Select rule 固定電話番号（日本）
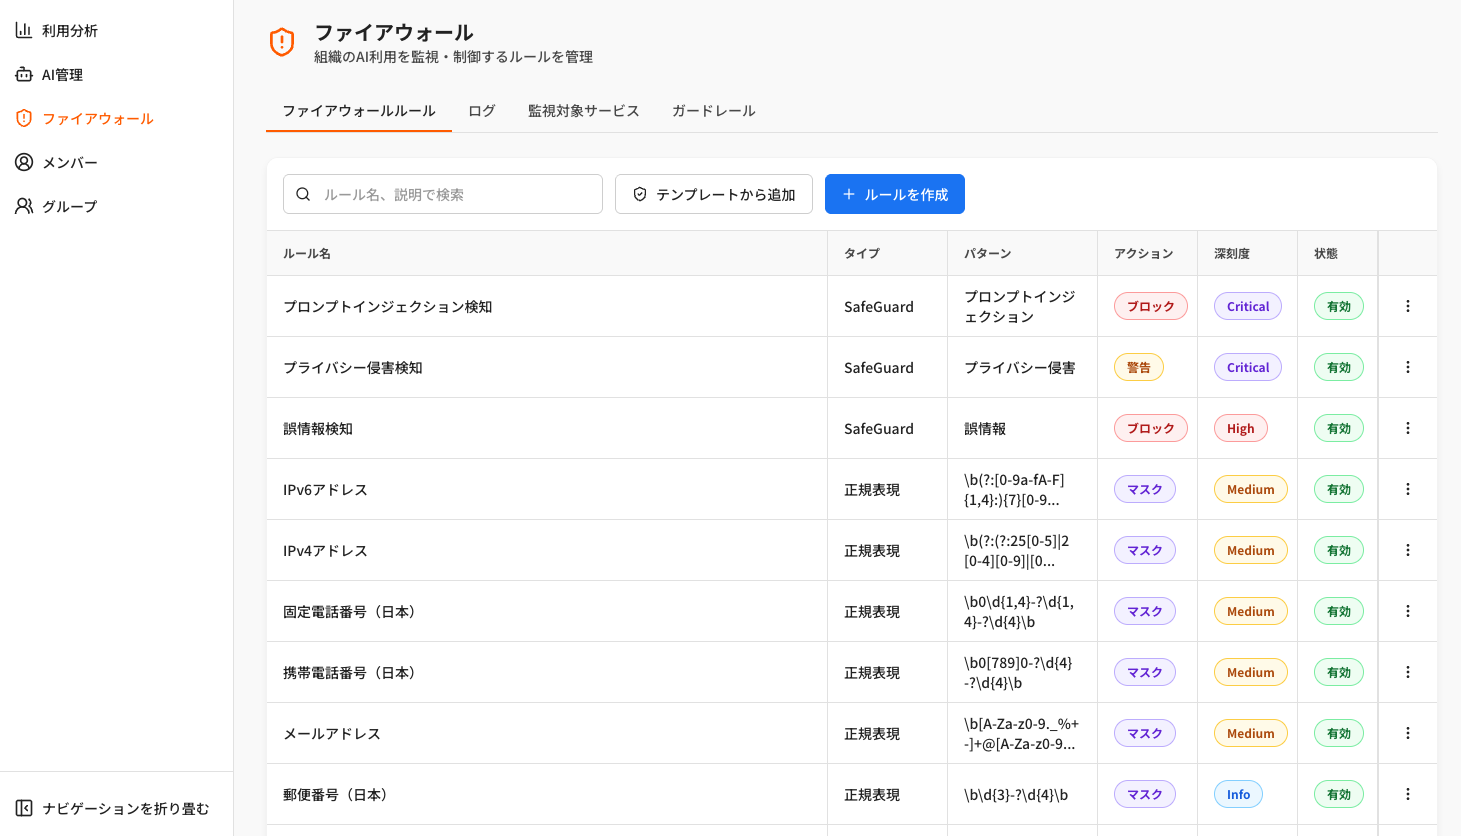 pyautogui.click(x=349, y=612)
